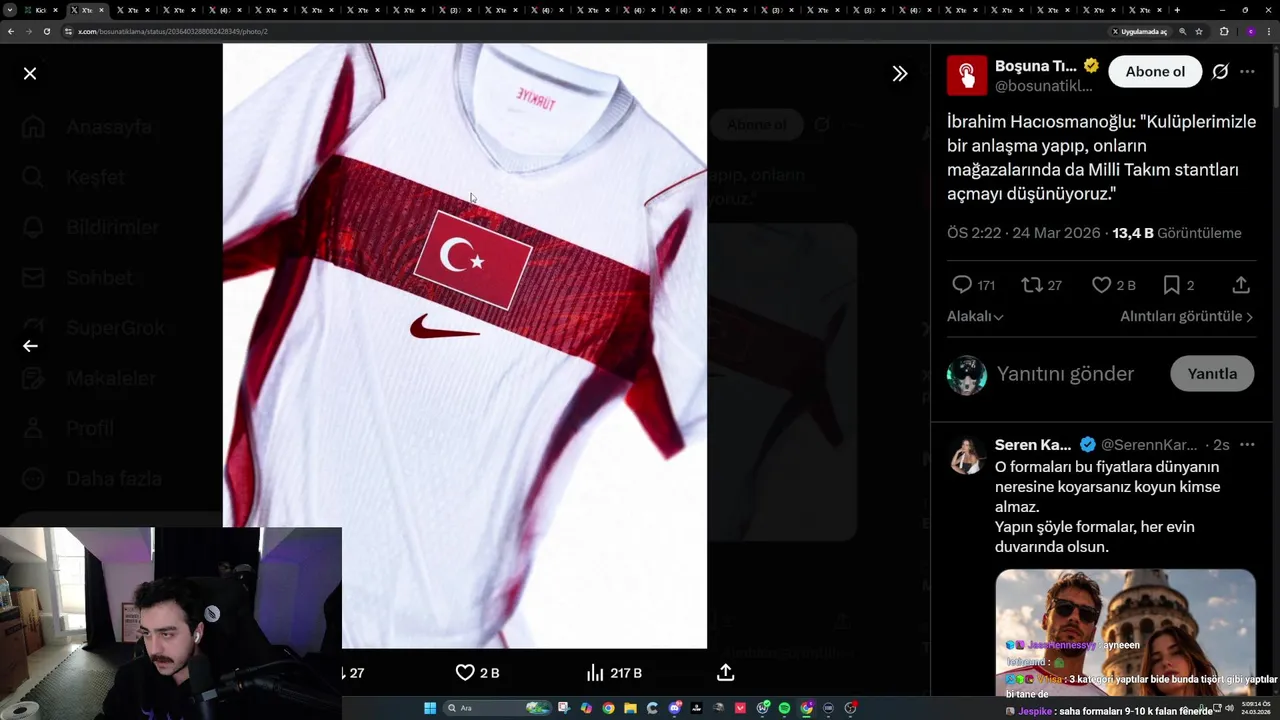This screenshot has width=1280, height=720.
Task: Click browser zoom magnifier icon
Action: 1183,31
